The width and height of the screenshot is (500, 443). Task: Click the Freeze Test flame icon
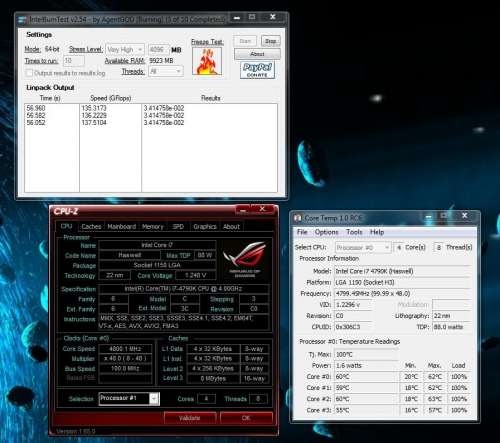pos(207,61)
